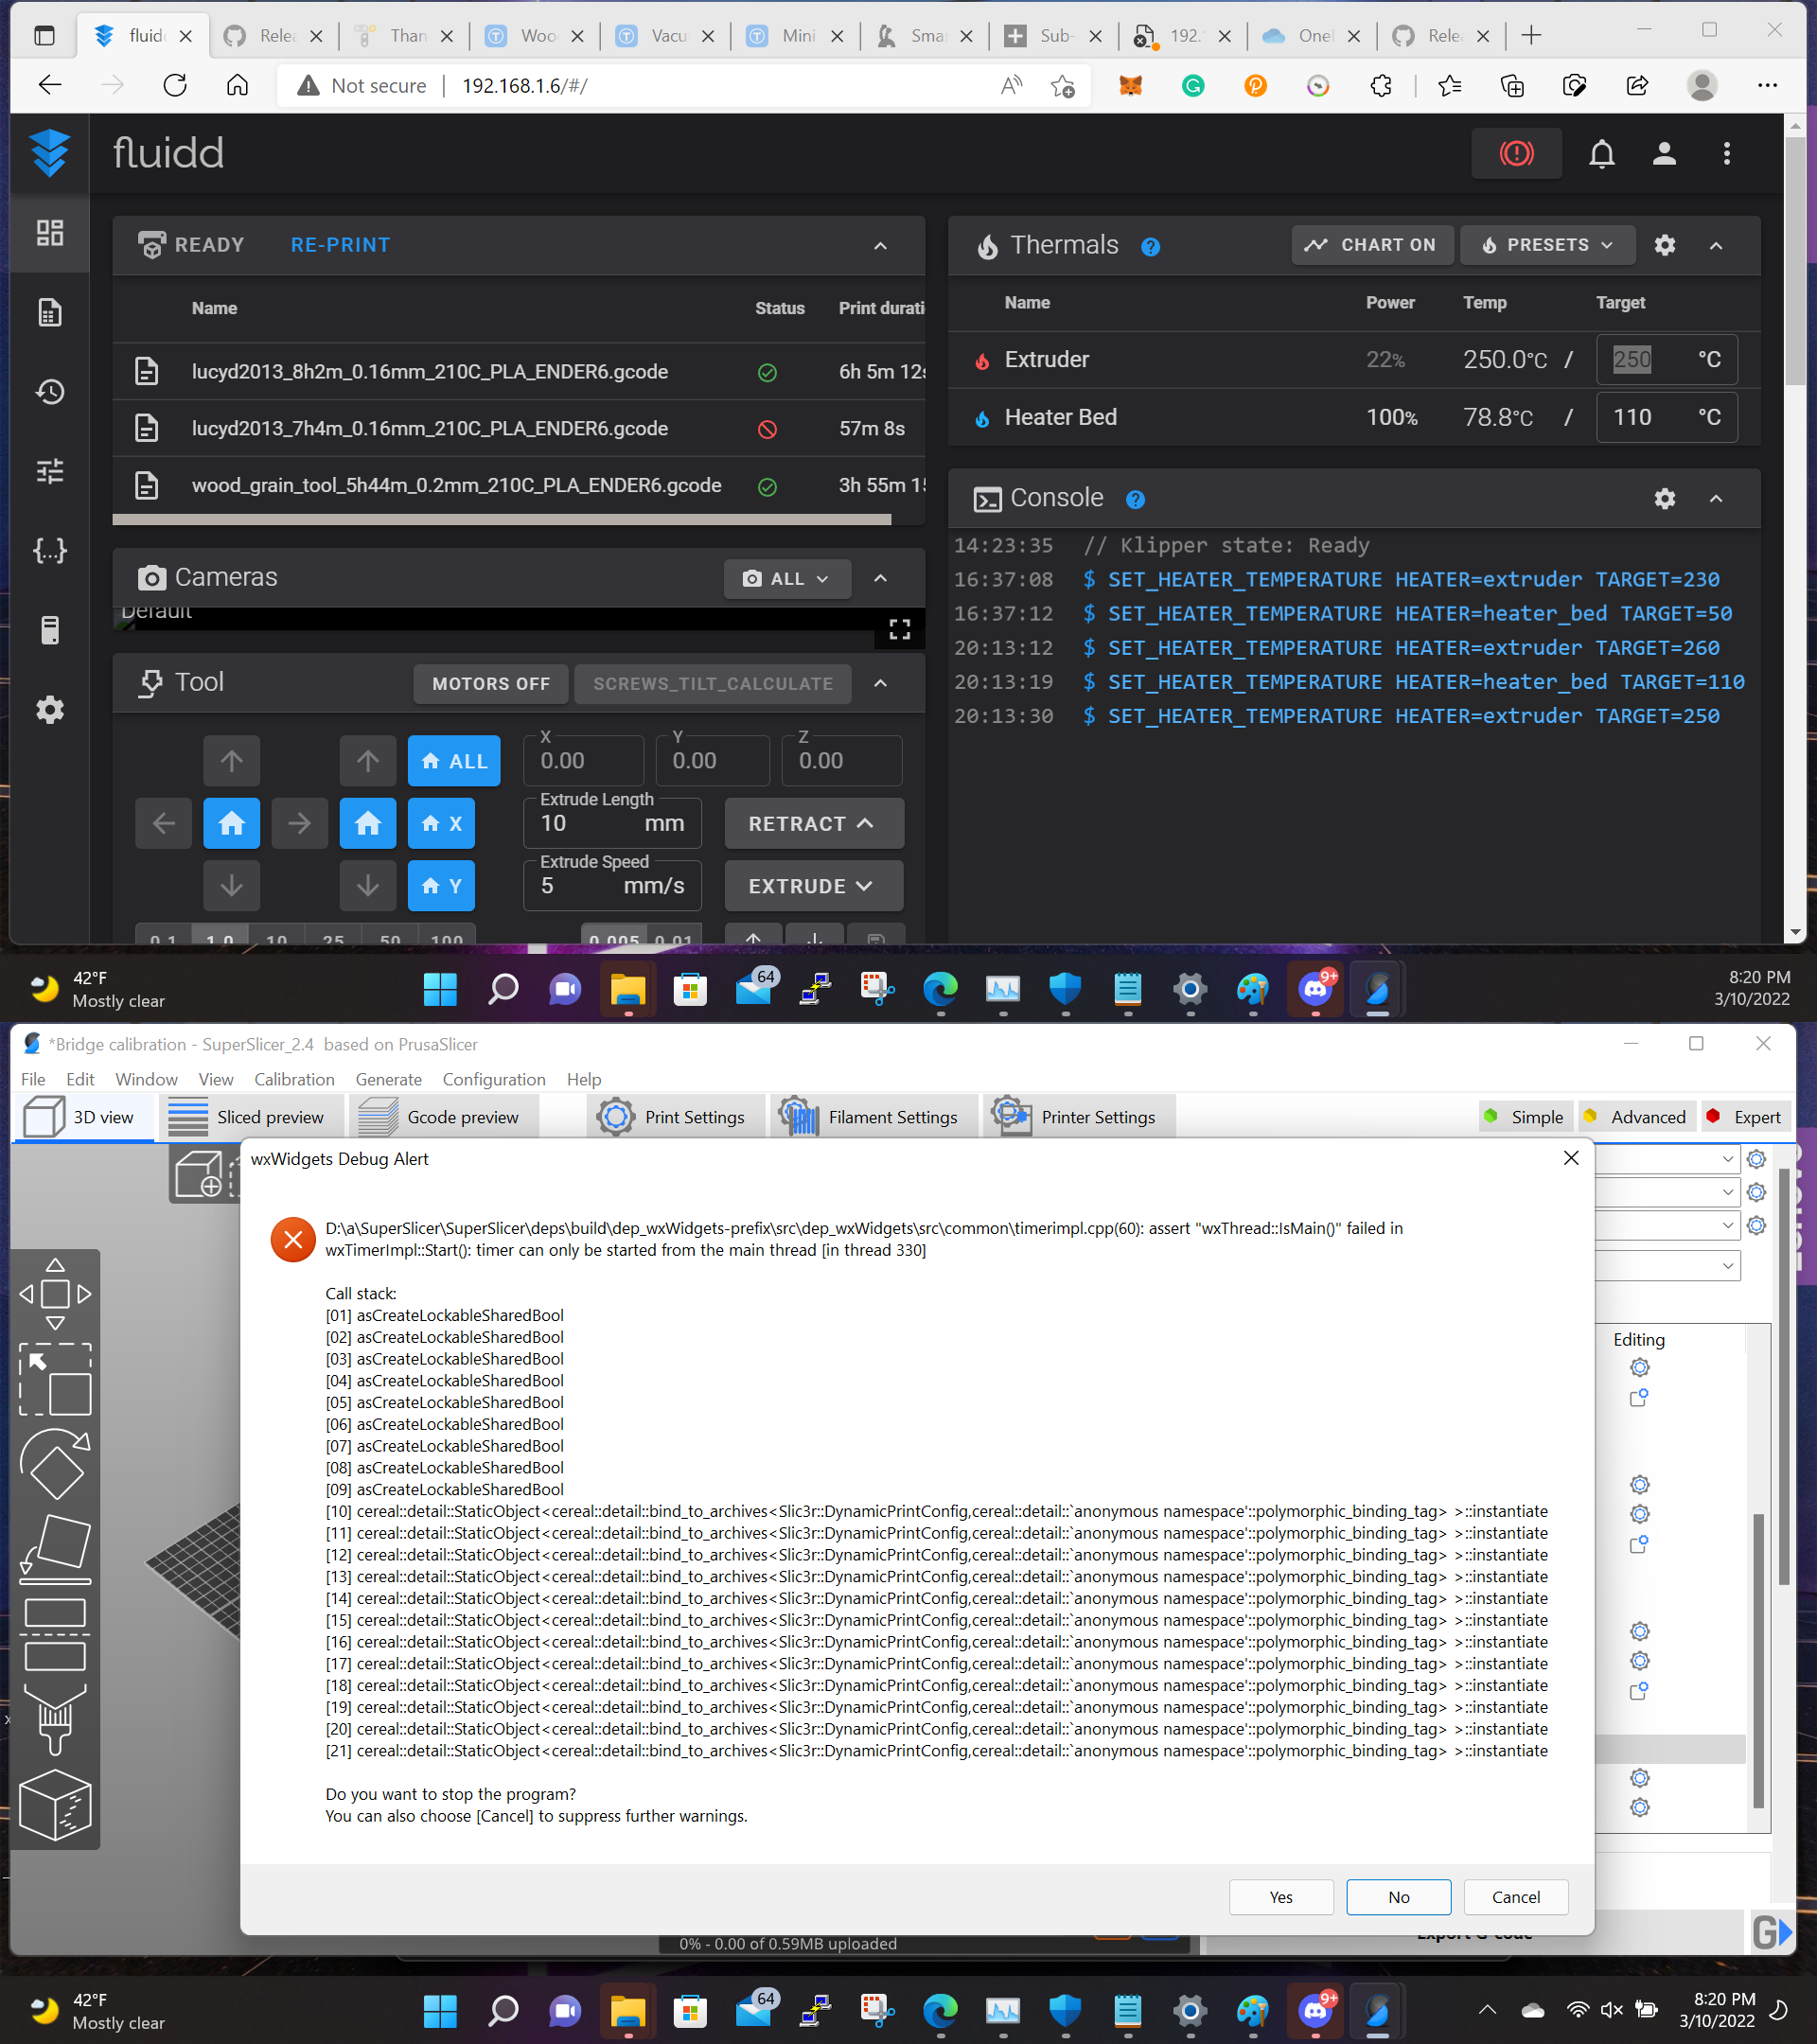
Task: Open the PRESETS dropdown in Thermals
Action: pos(1546,245)
